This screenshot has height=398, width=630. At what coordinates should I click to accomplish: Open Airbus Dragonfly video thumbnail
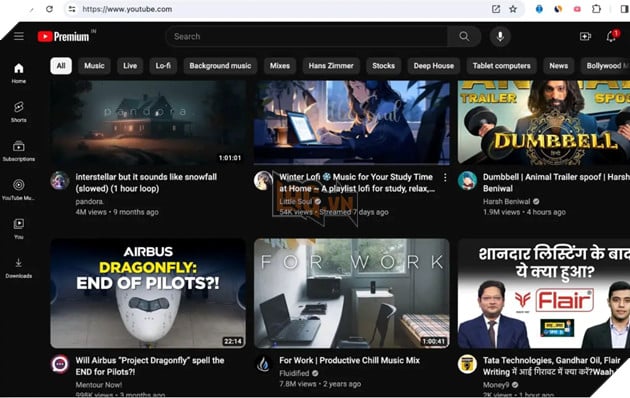(148, 293)
